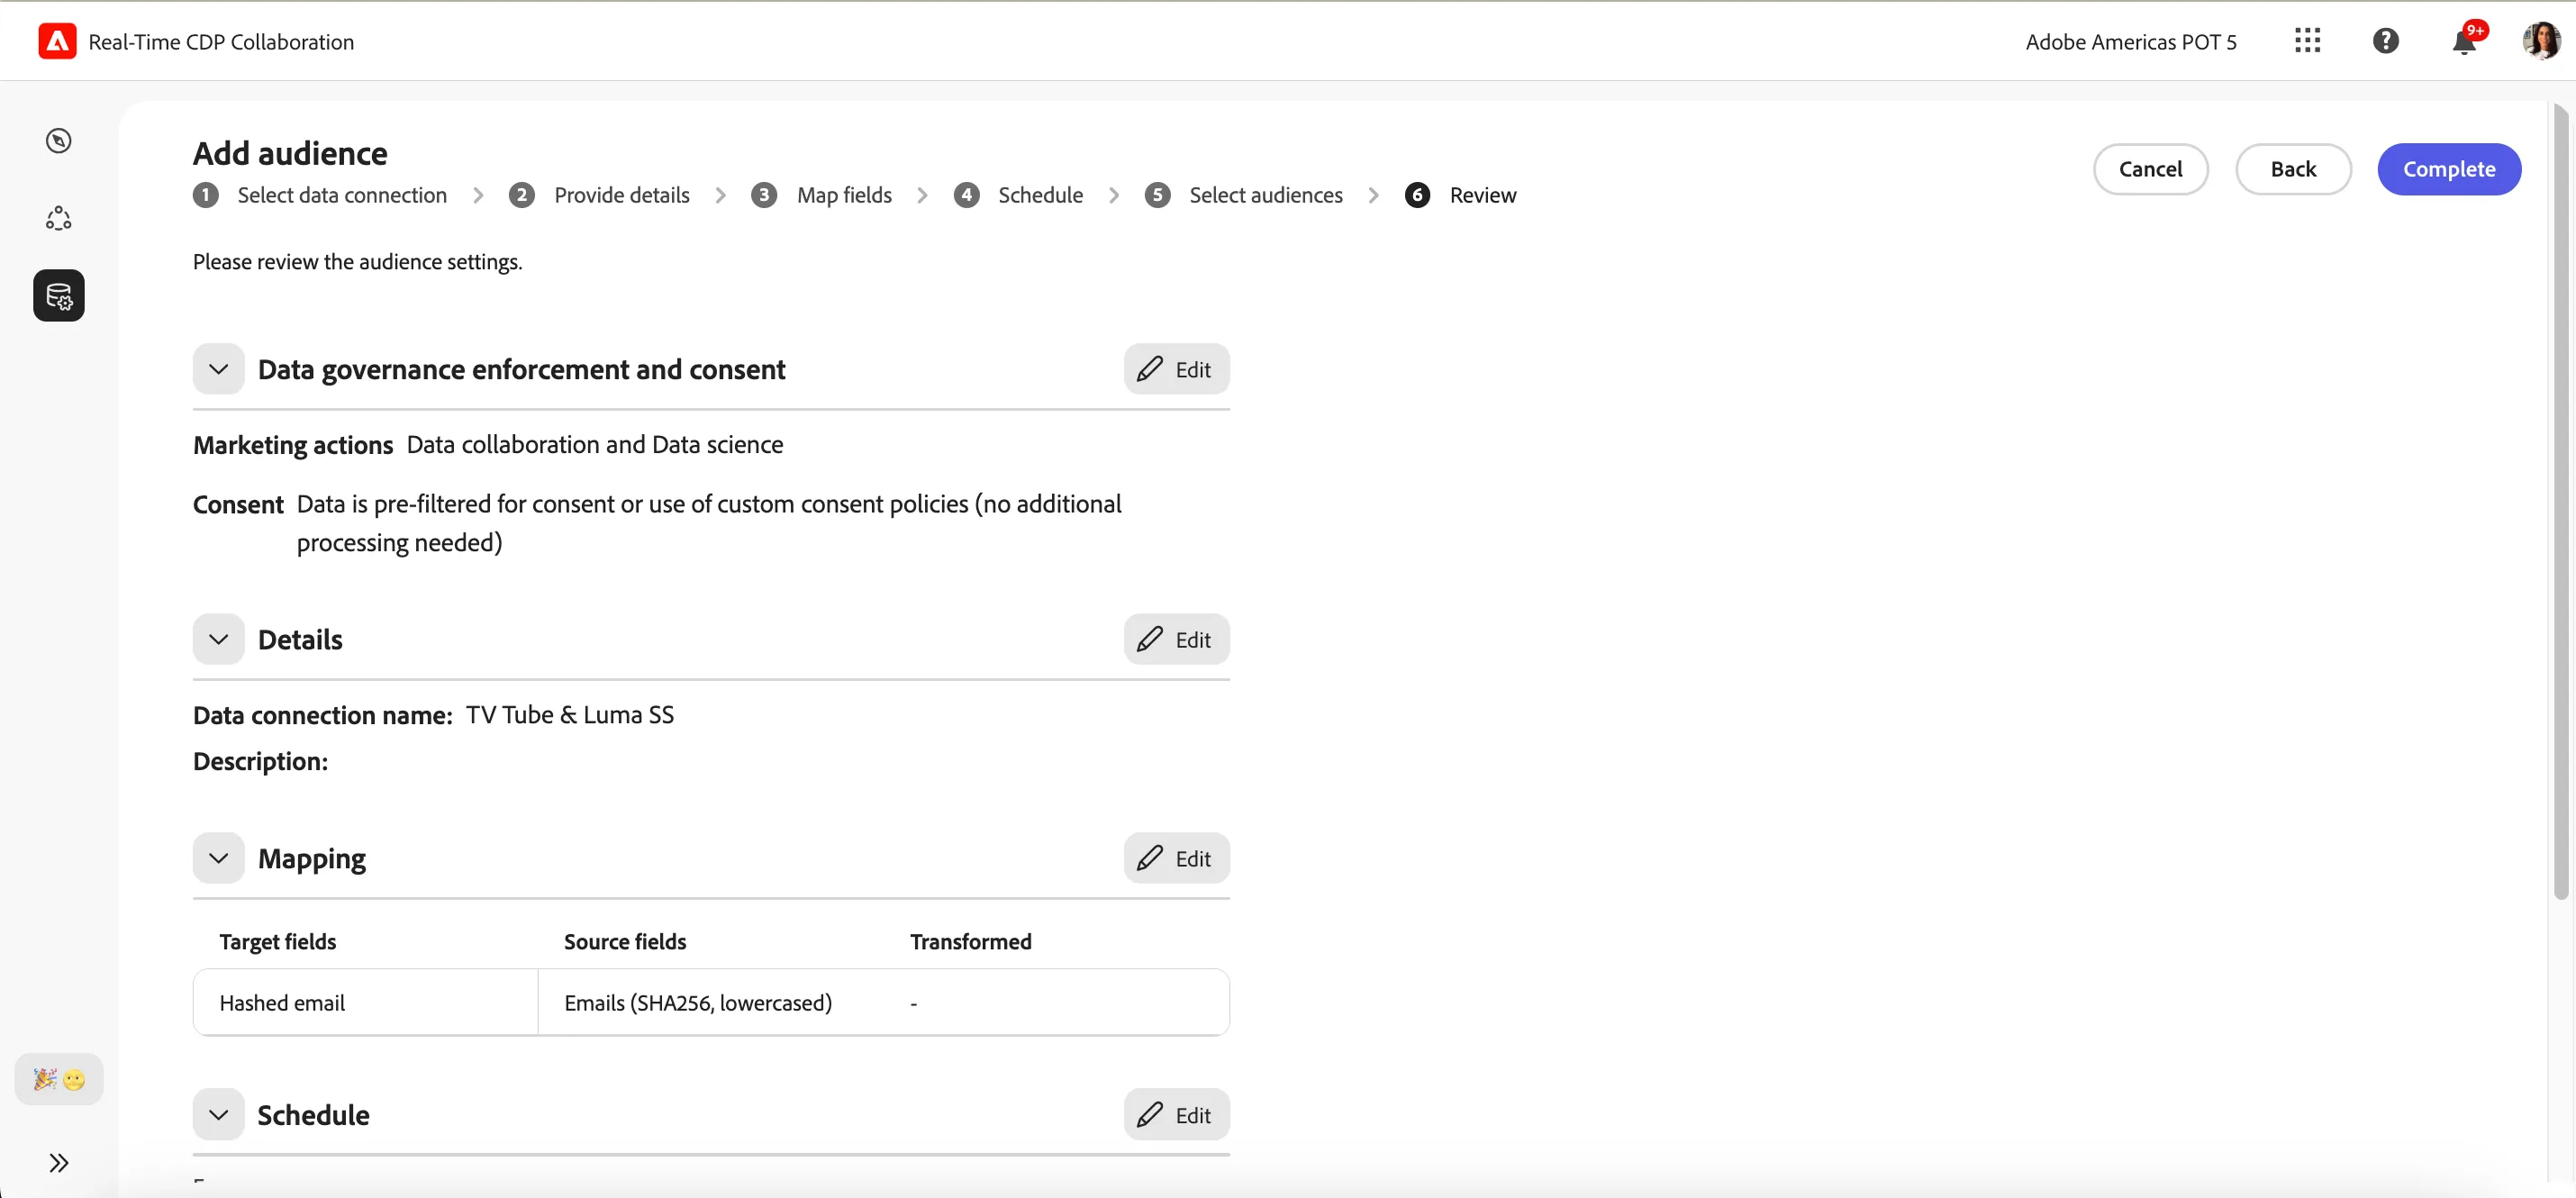Viewport: 2576px width, 1198px height.
Task: Click the Adobe logo icon
Action: tap(57, 41)
